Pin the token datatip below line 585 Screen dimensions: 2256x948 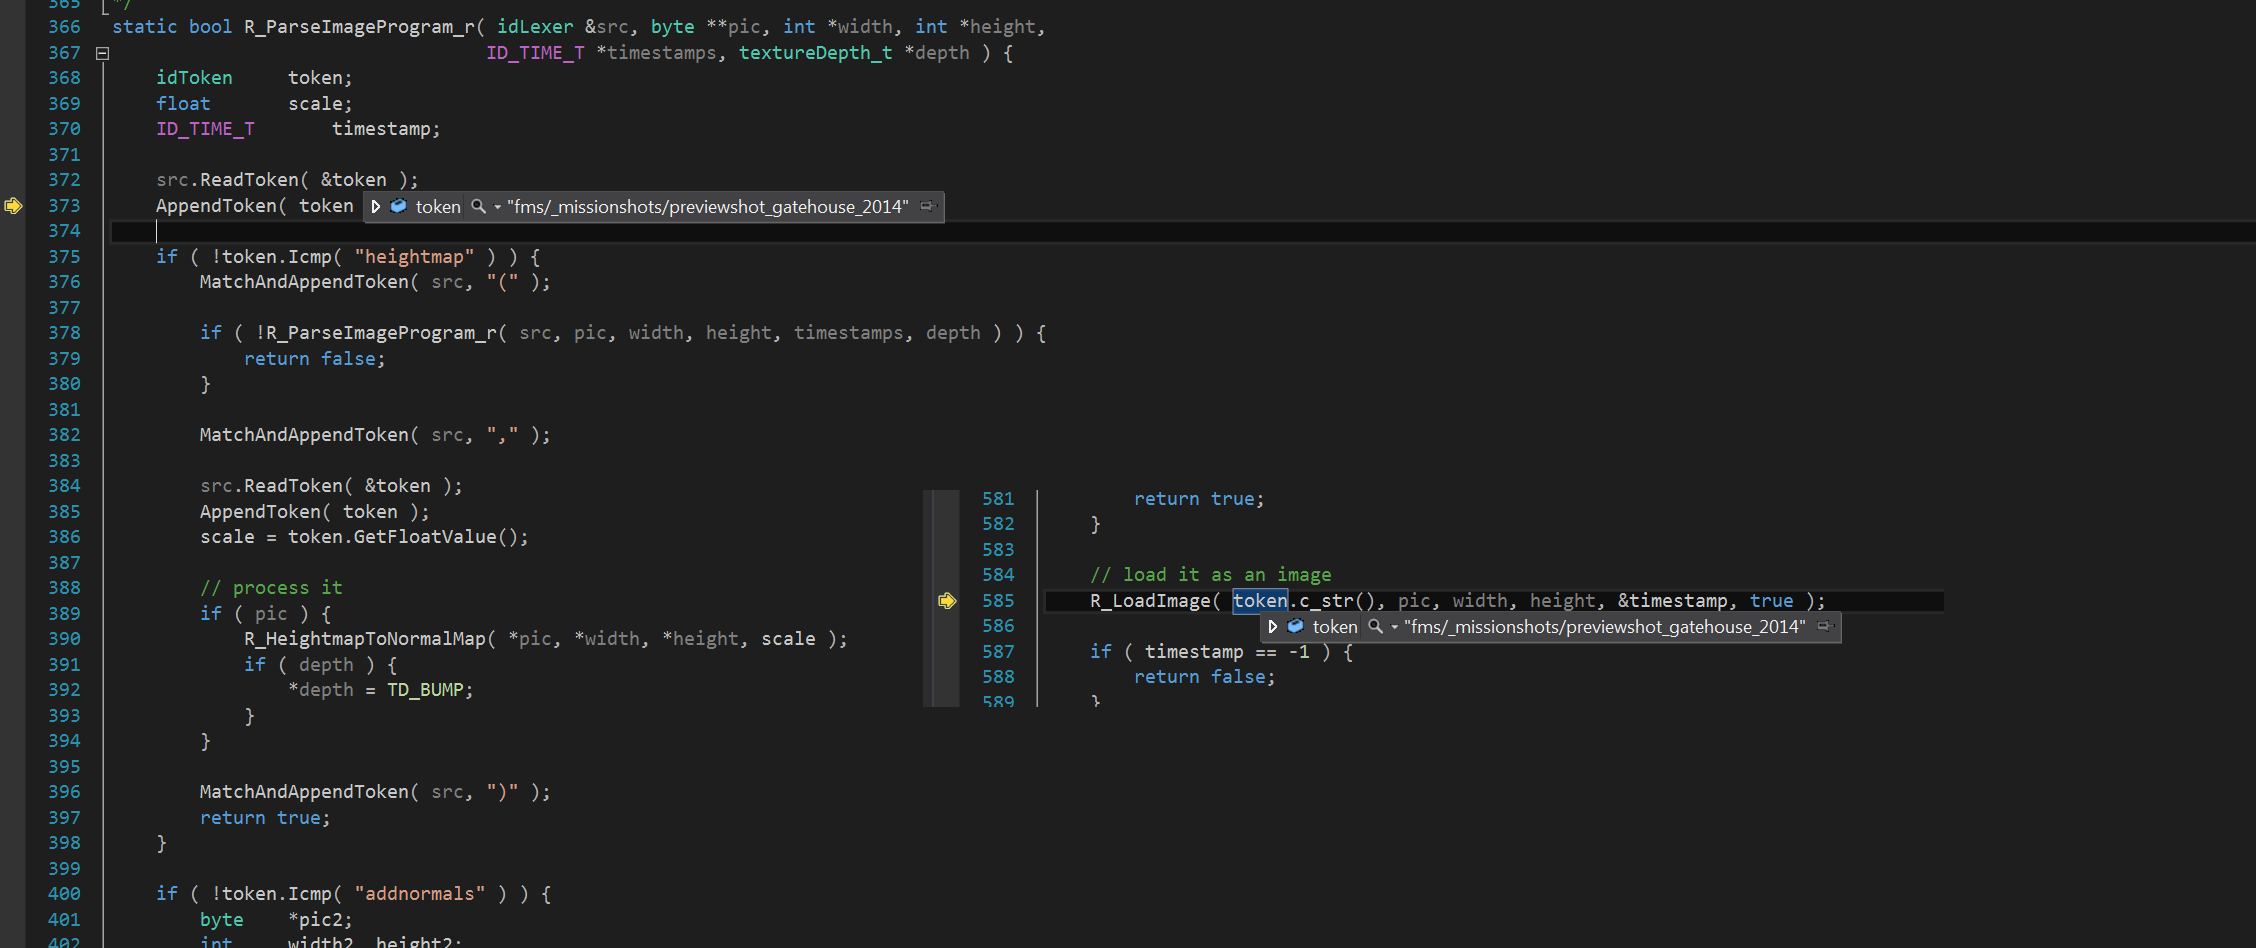[1824, 627]
